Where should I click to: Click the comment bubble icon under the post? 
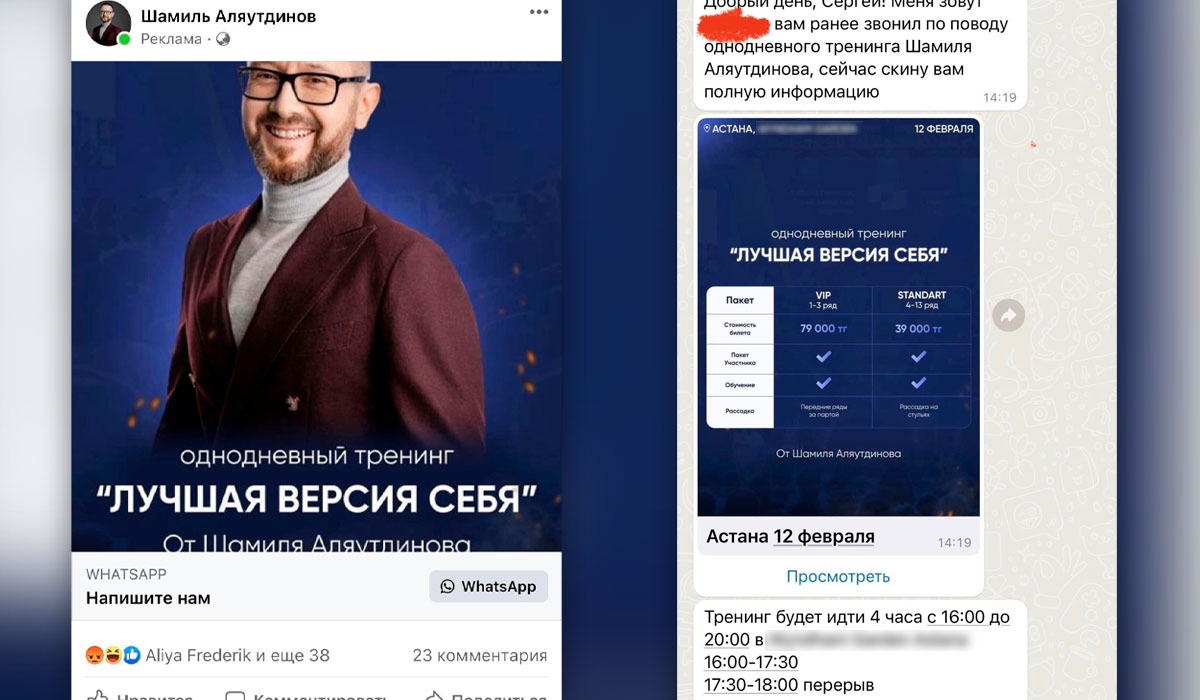click(x=235, y=695)
